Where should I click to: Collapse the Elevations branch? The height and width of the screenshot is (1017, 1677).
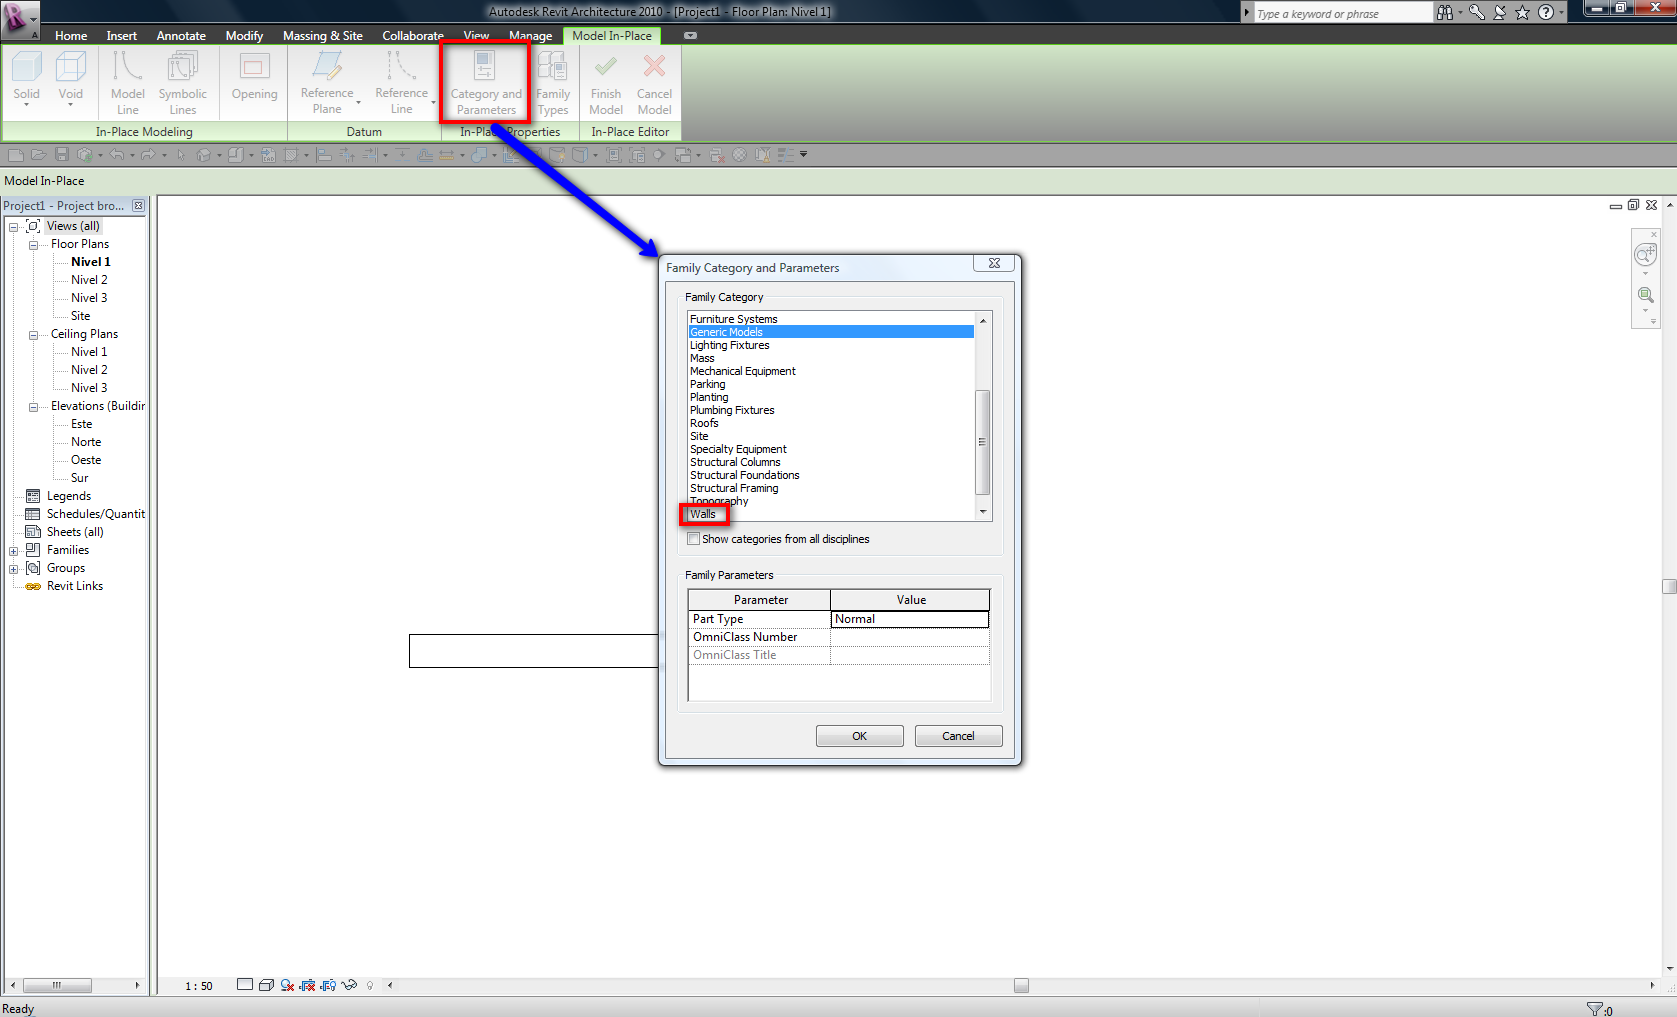coord(33,407)
